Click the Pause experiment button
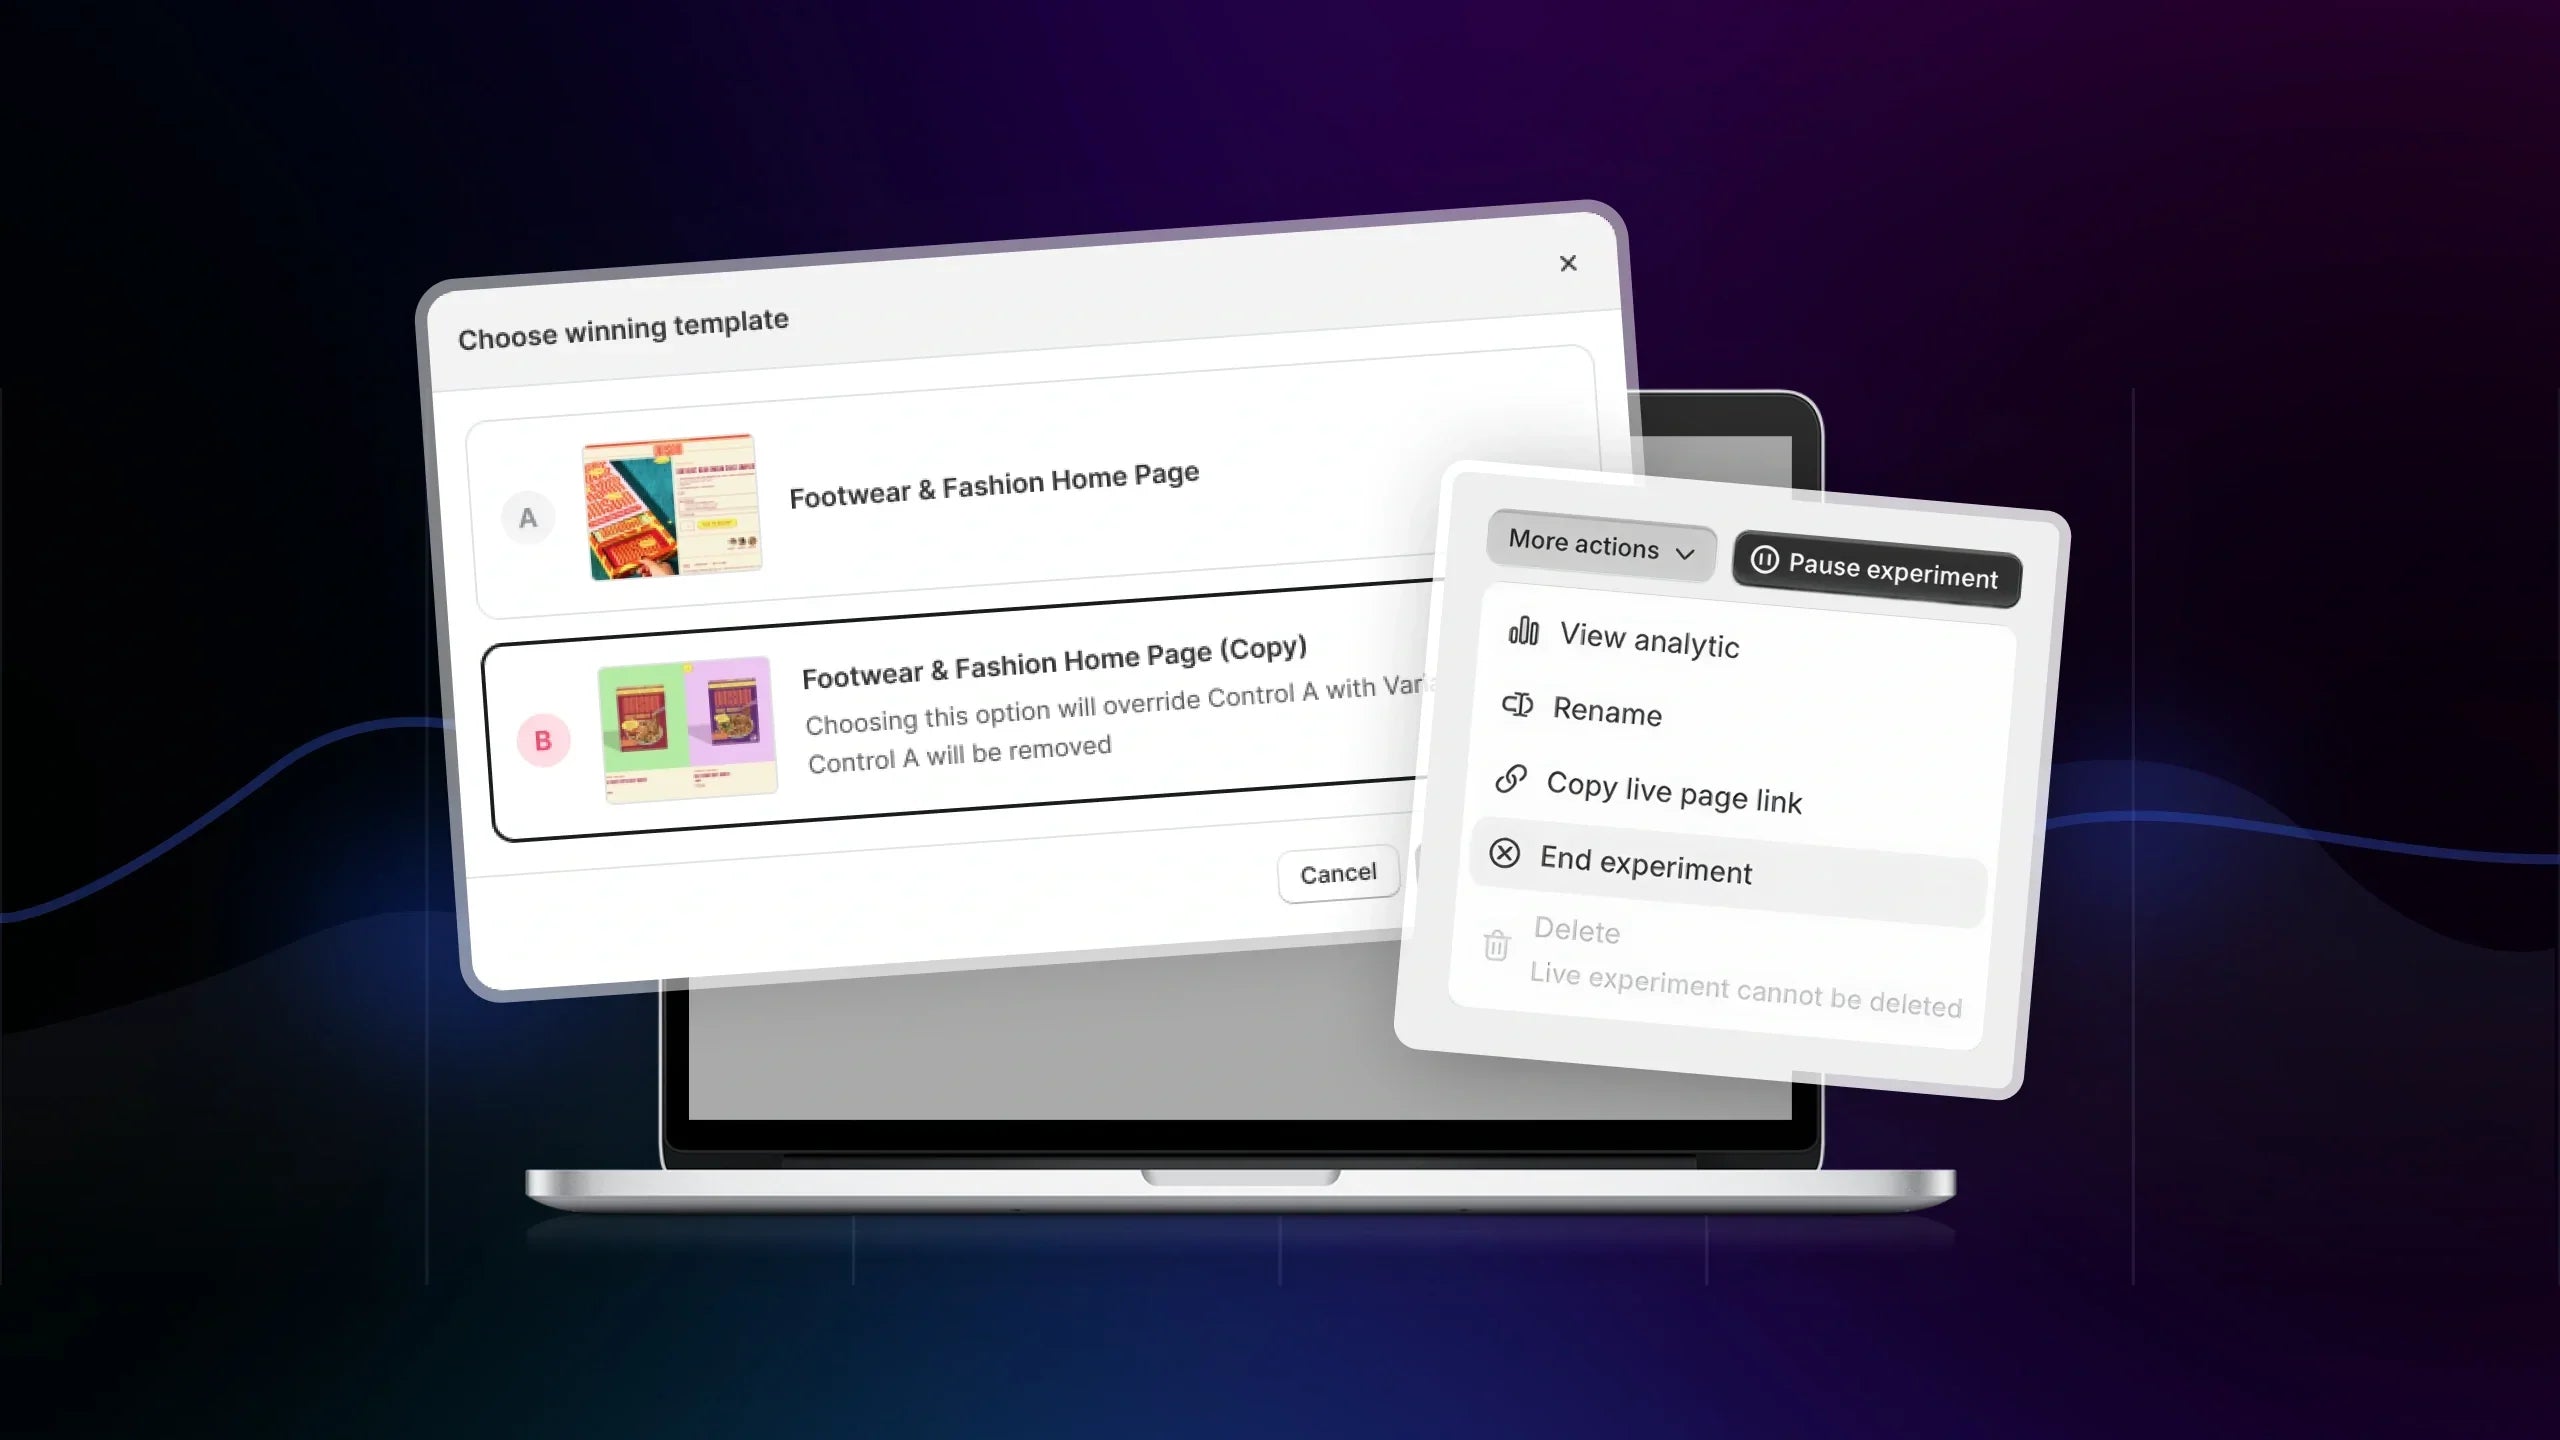The image size is (2560, 1440). coord(1877,568)
